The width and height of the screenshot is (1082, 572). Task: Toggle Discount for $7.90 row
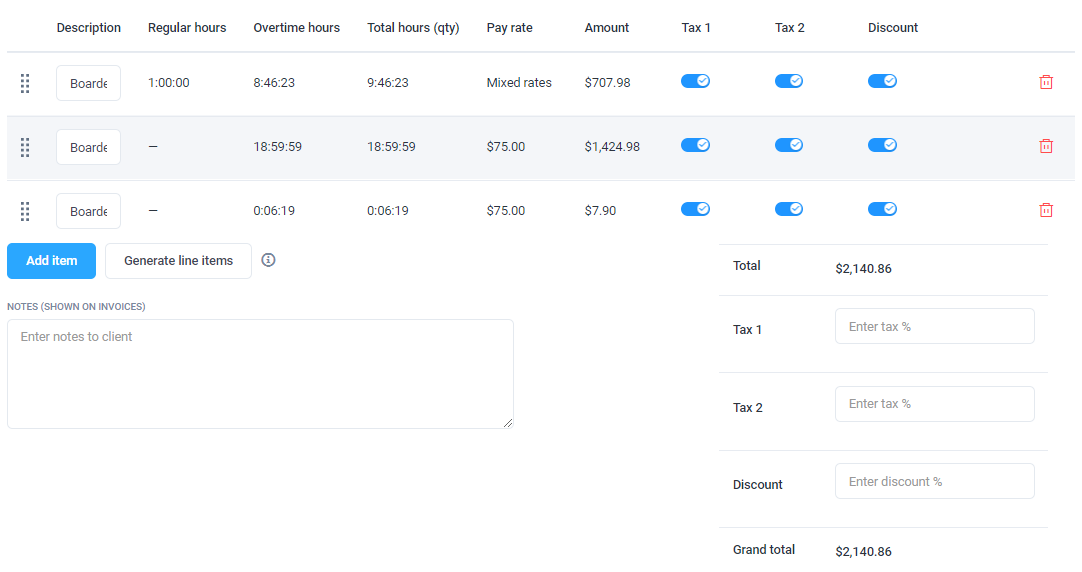(883, 209)
